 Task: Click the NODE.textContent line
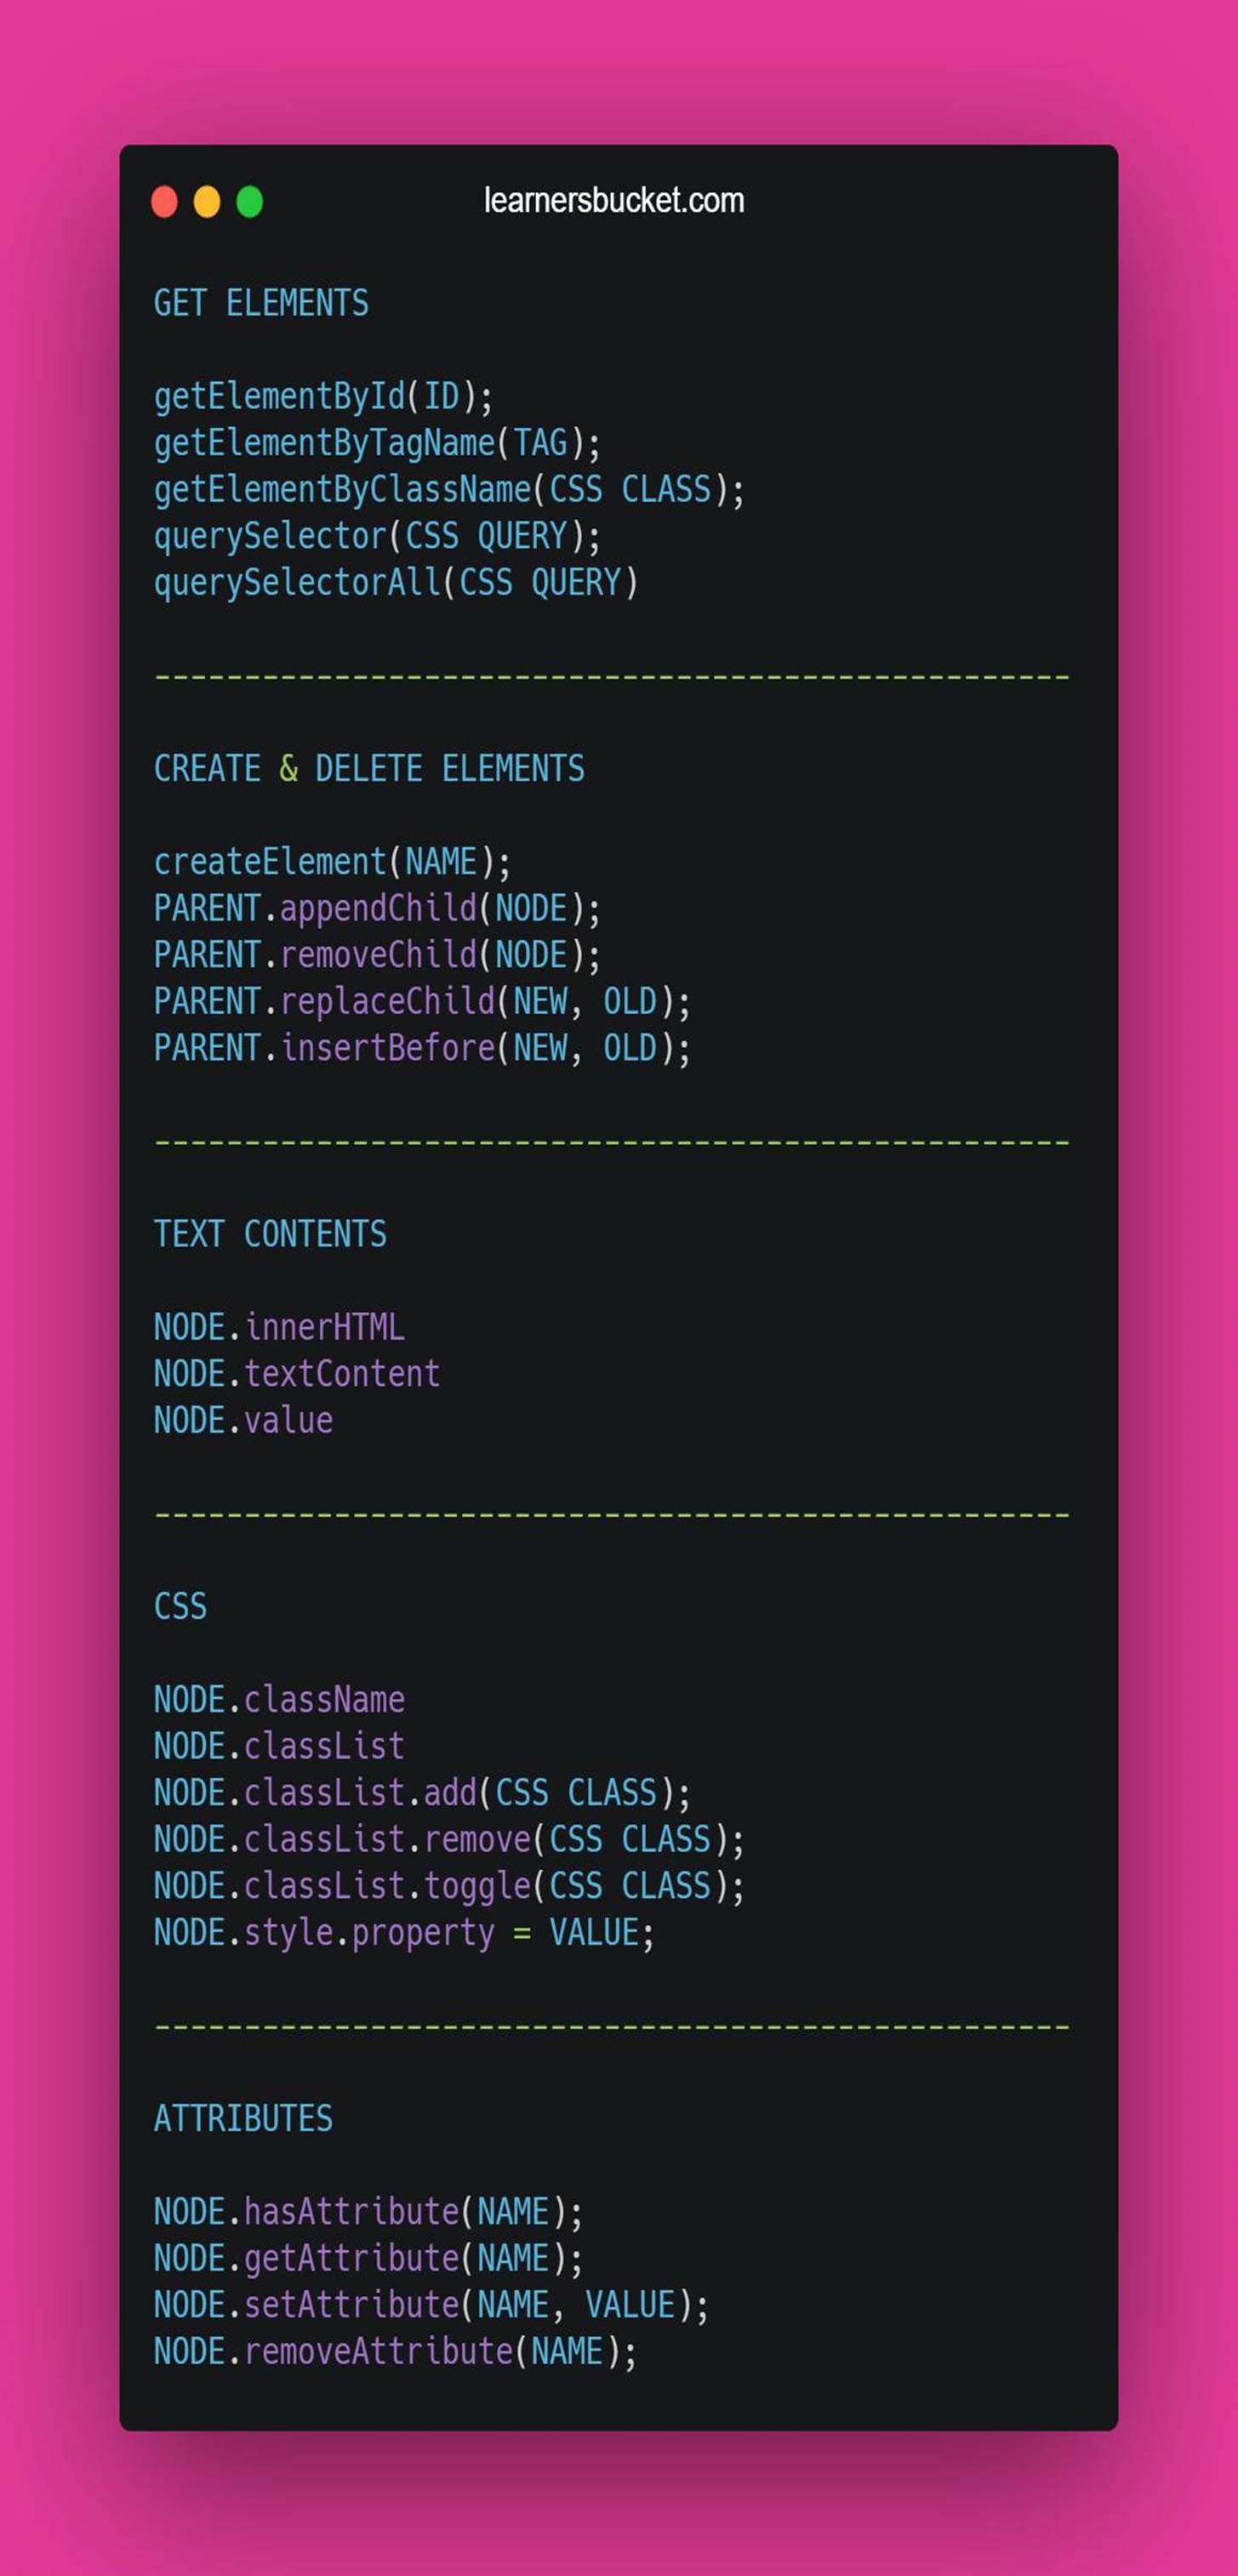(x=297, y=1374)
